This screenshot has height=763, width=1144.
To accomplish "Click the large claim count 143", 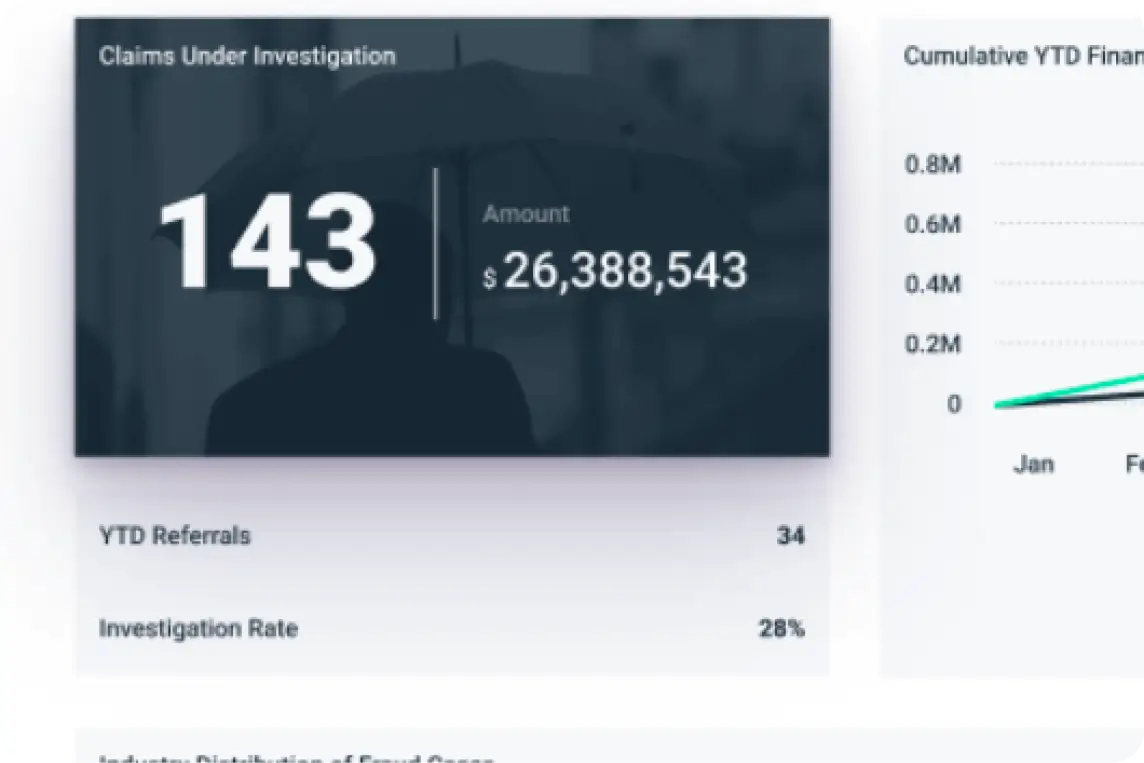I will (x=270, y=245).
